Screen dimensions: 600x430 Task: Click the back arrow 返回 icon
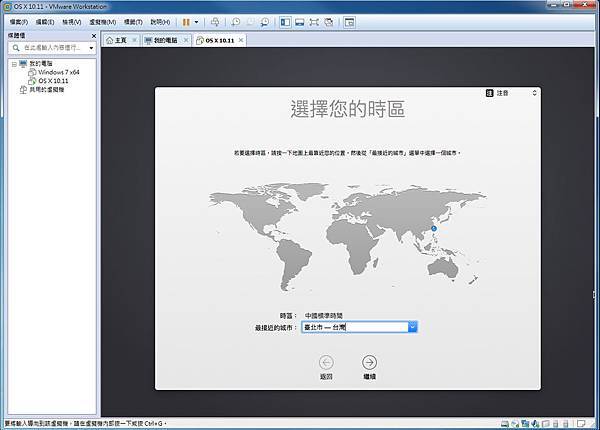(x=326, y=362)
